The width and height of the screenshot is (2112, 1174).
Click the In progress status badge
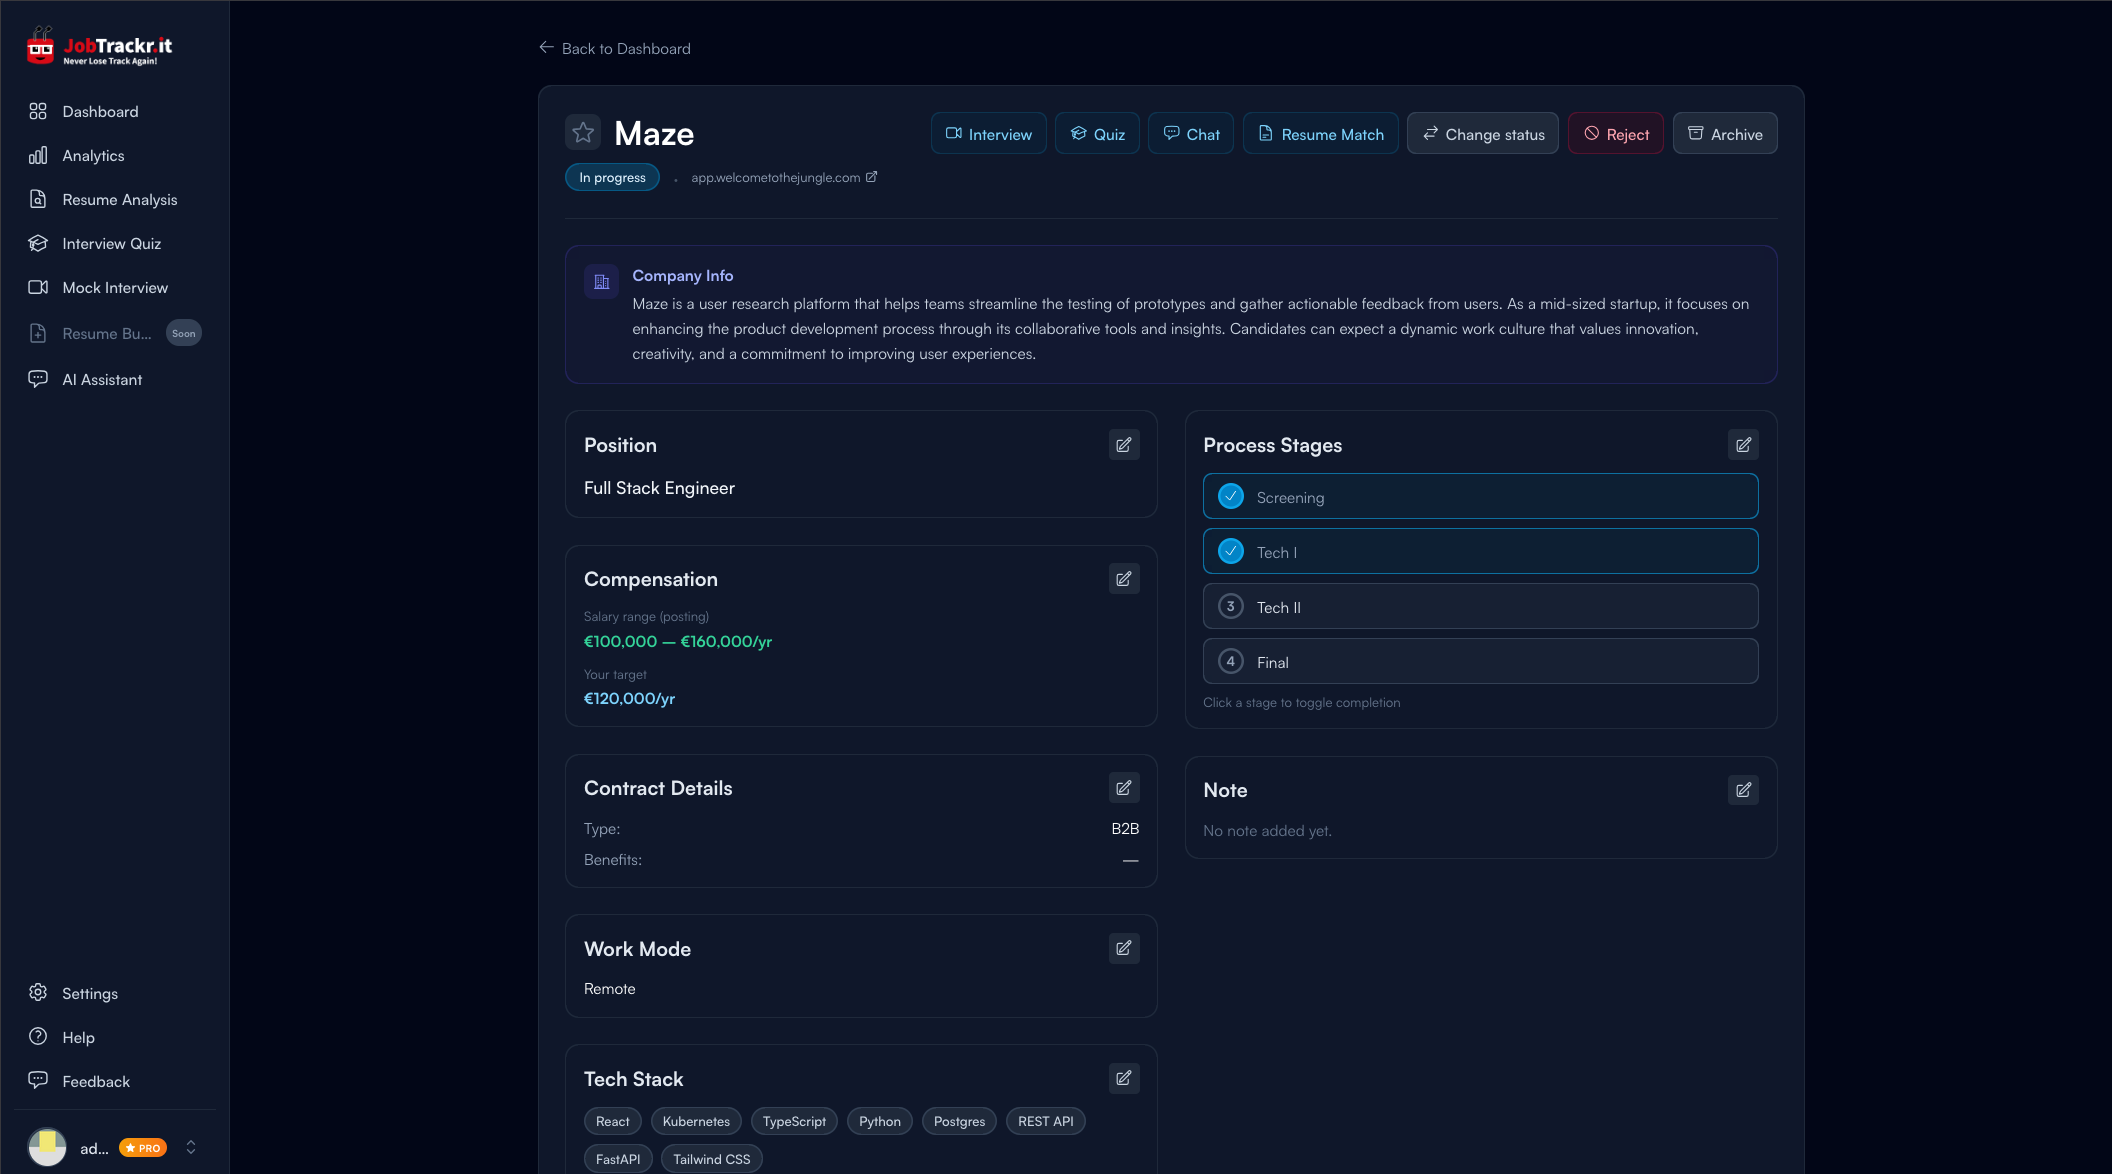611,177
